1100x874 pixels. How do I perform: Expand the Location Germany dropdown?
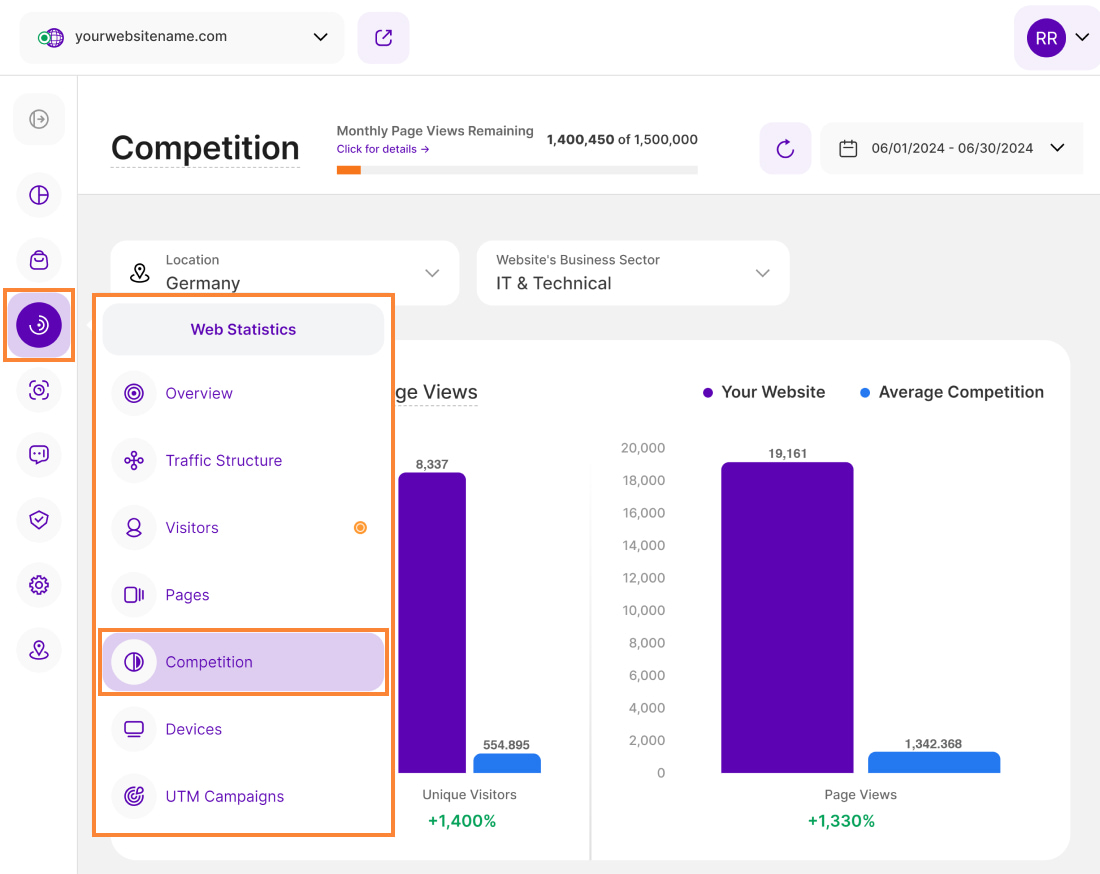click(x=285, y=273)
